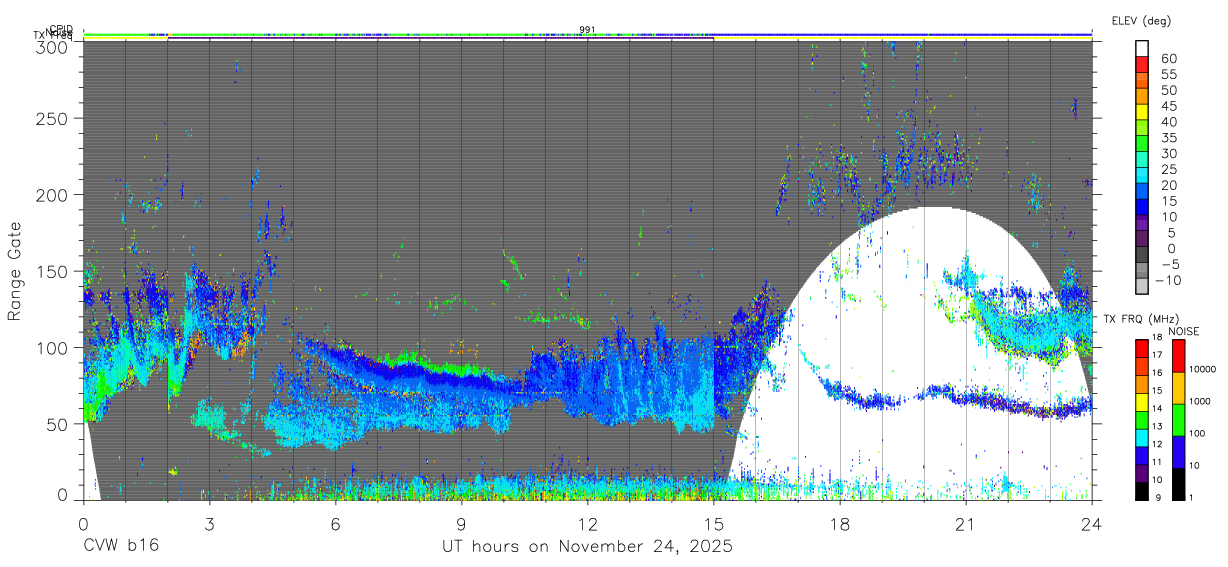Click x-axis hour tick label '6'
Viewport: 1228px width, 567px height.
click(x=335, y=523)
